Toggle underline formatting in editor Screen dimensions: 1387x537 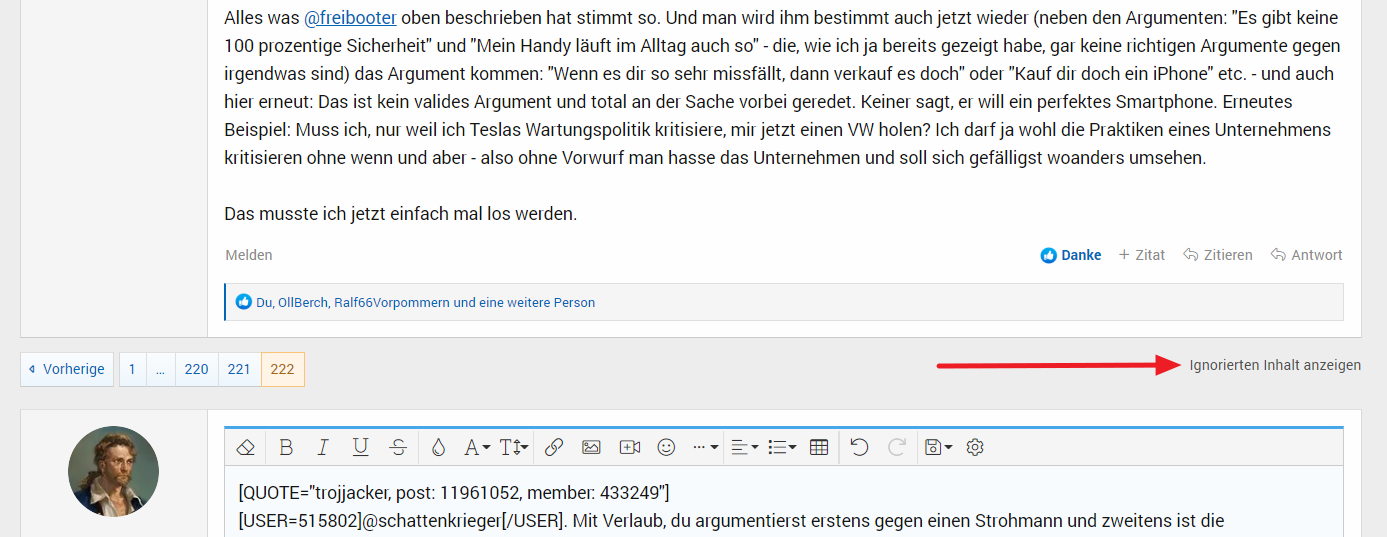360,447
